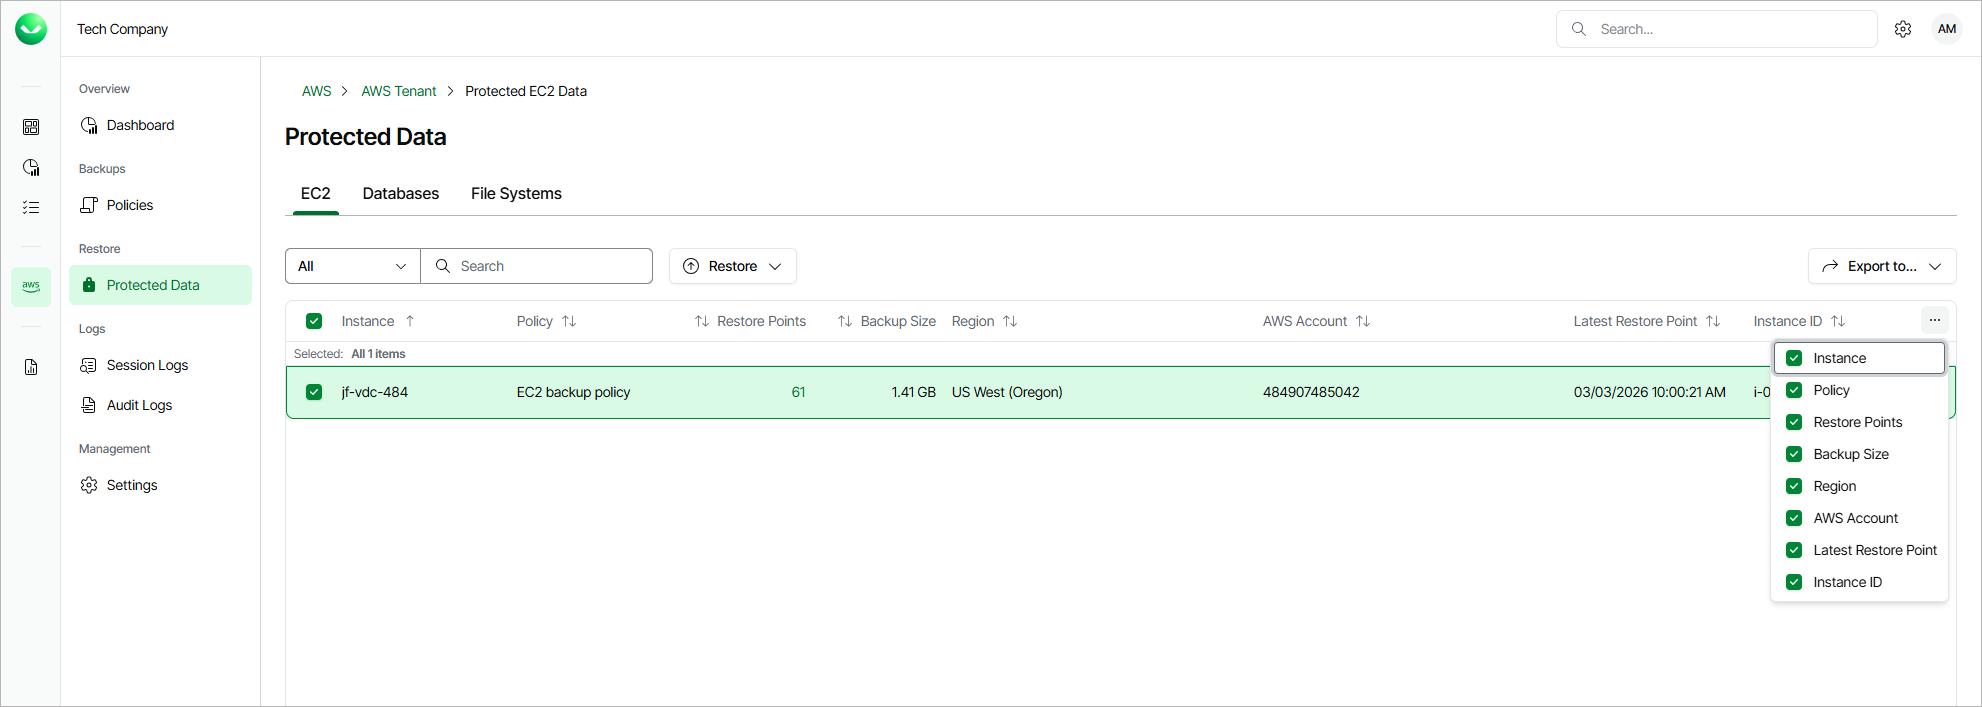1982x707 pixels.
Task: Open the All filter dropdown
Action: tap(353, 266)
